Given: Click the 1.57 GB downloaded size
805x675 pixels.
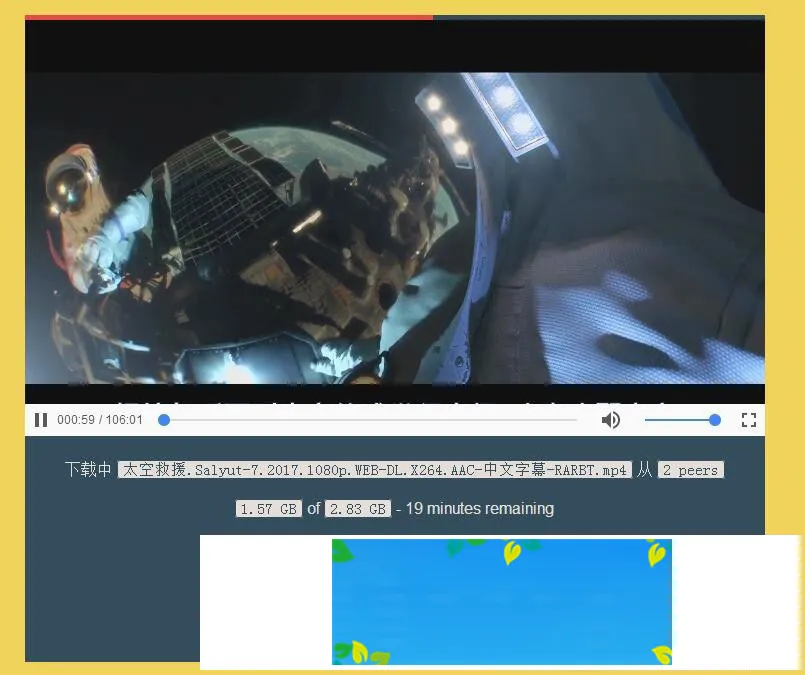Looking at the screenshot, I should (268, 508).
